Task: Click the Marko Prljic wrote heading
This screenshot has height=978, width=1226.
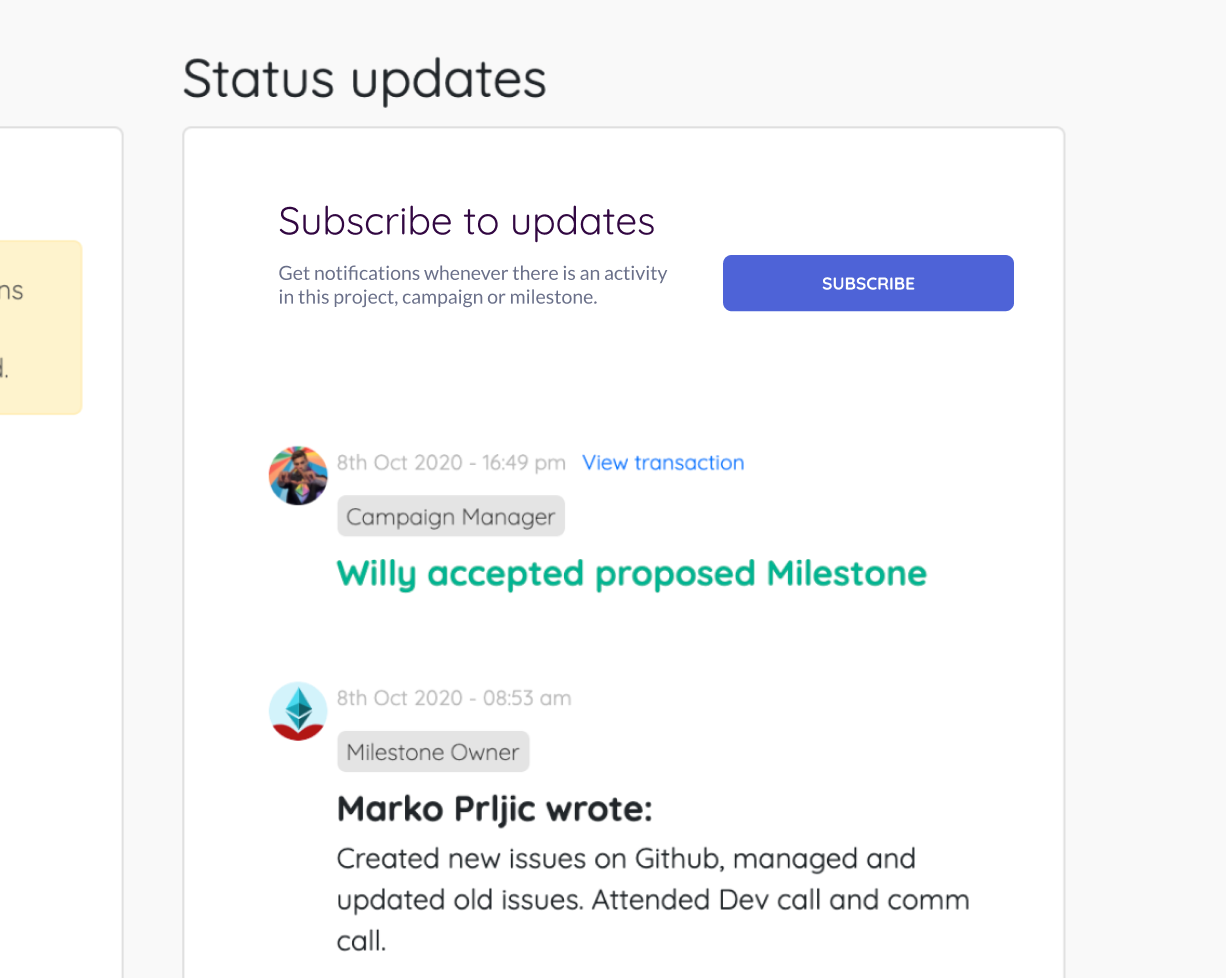Action: tap(495, 809)
